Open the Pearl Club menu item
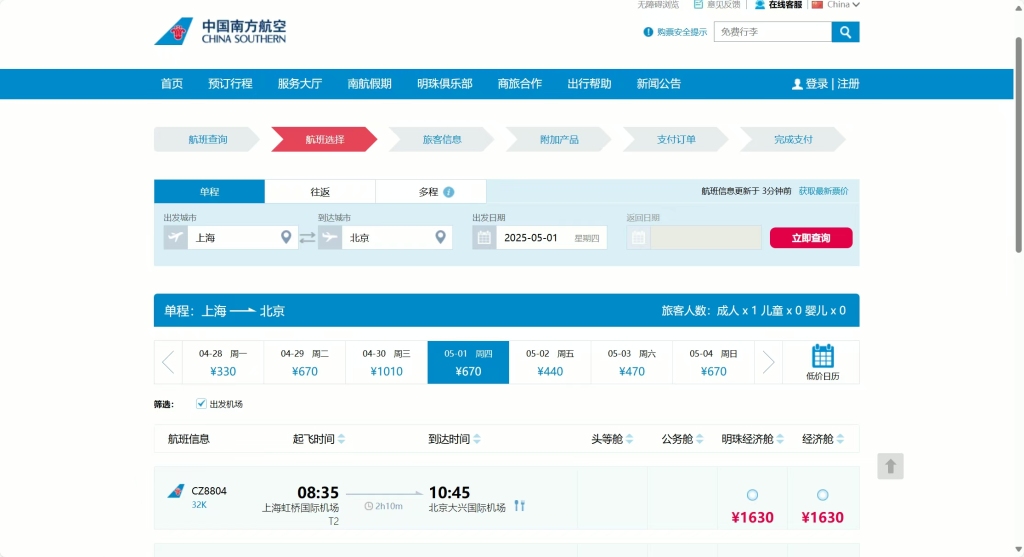This screenshot has width=1024, height=557. click(x=444, y=84)
